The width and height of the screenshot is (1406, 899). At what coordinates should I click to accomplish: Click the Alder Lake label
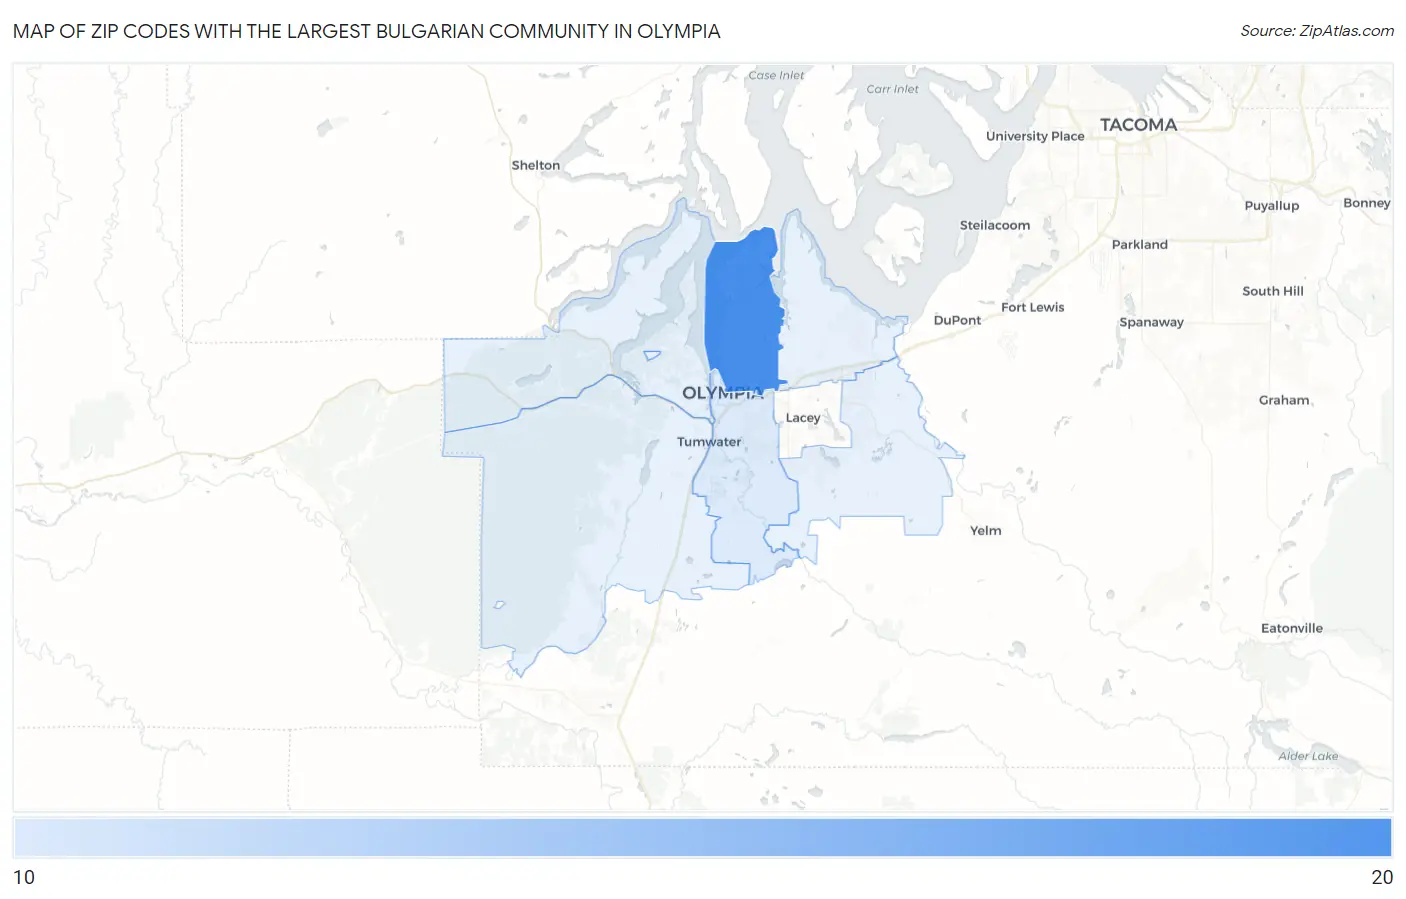click(x=1308, y=756)
